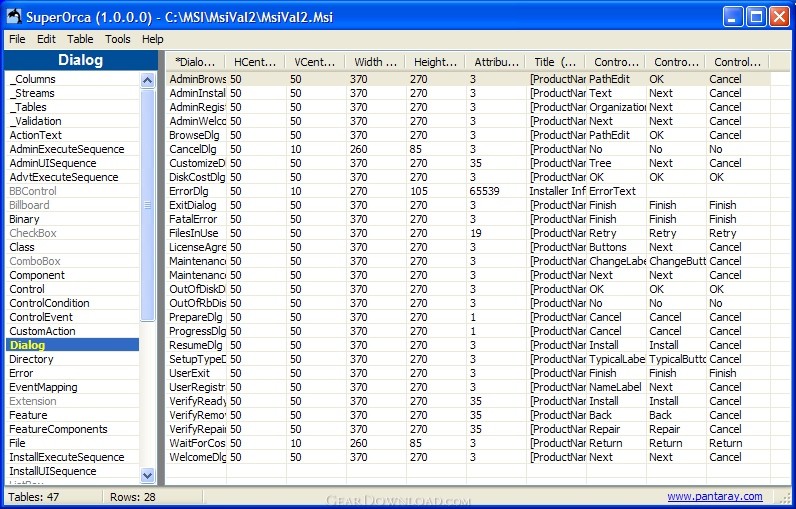Open the Table menu
This screenshot has width=796, height=509.
click(x=80, y=39)
